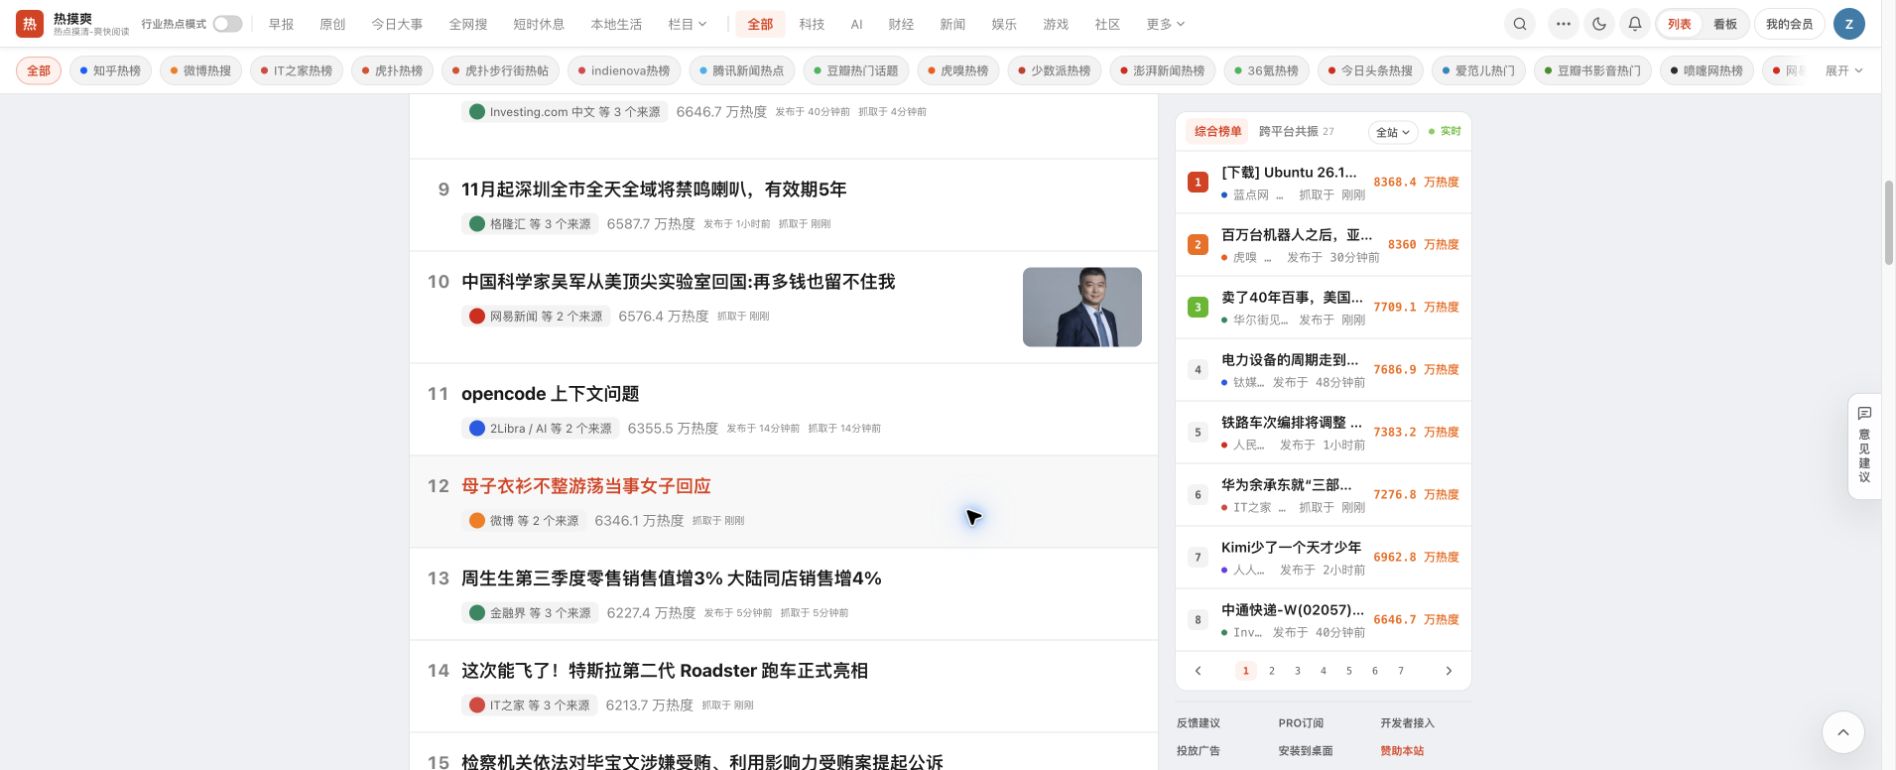The width and height of the screenshot is (1896, 770).
Task: Open the Z user avatar
Action: [1849, 24]
